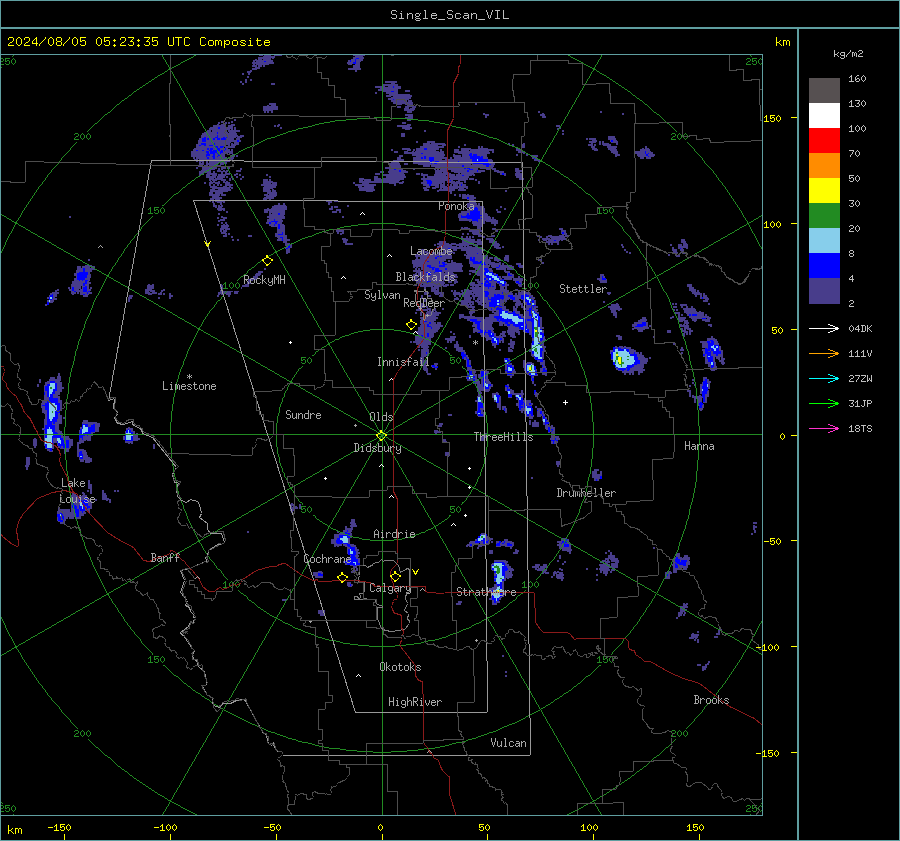Image resolution: width=900 pixels, height=841 pixels.
Task: Click the Calgary city label
Action: pos(390,588)
